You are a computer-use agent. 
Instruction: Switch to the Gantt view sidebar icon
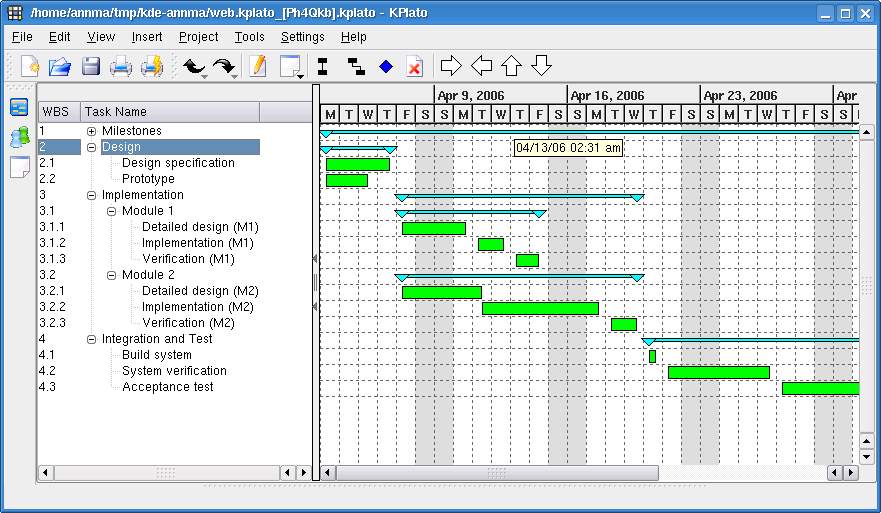(19, 107)
